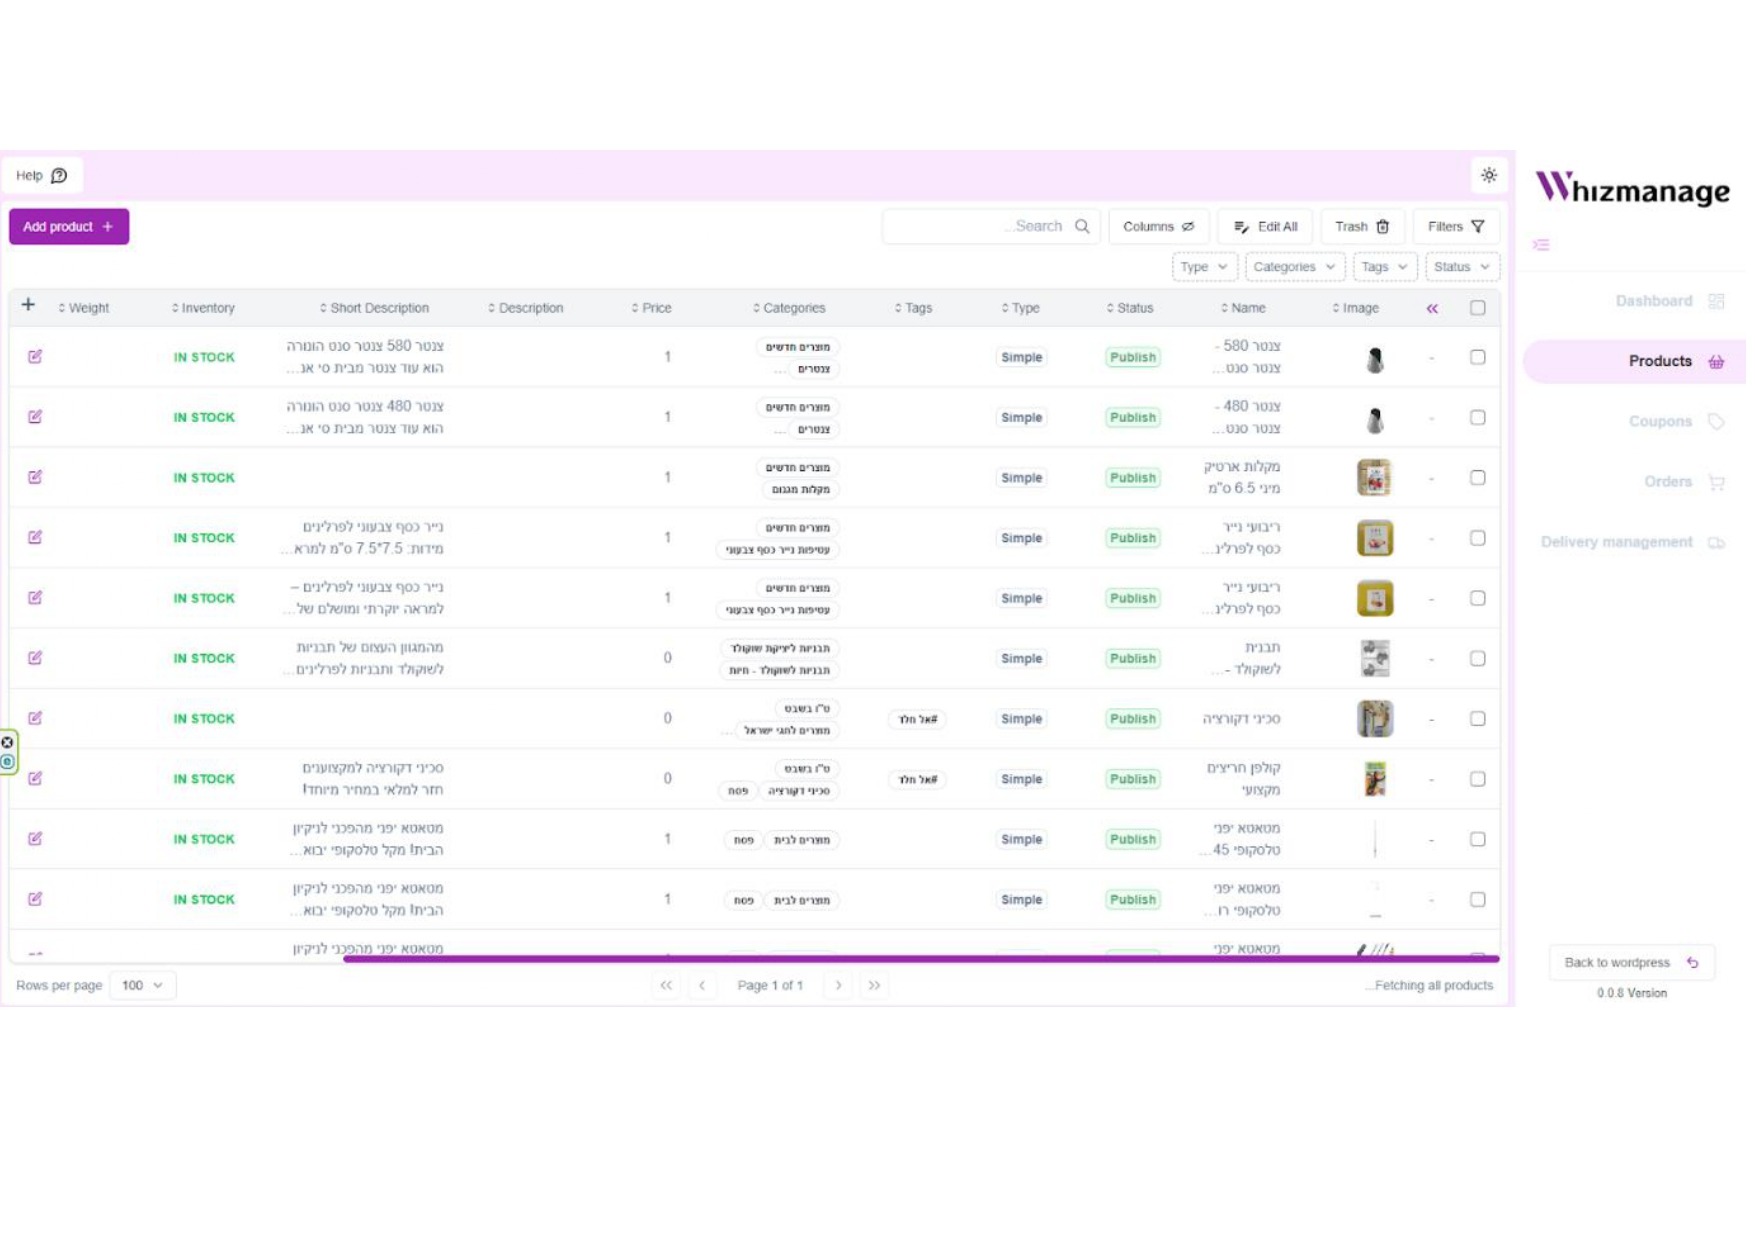Open the Help question mark icon
The image size is (1755, 1241).
tap(59, 176)
